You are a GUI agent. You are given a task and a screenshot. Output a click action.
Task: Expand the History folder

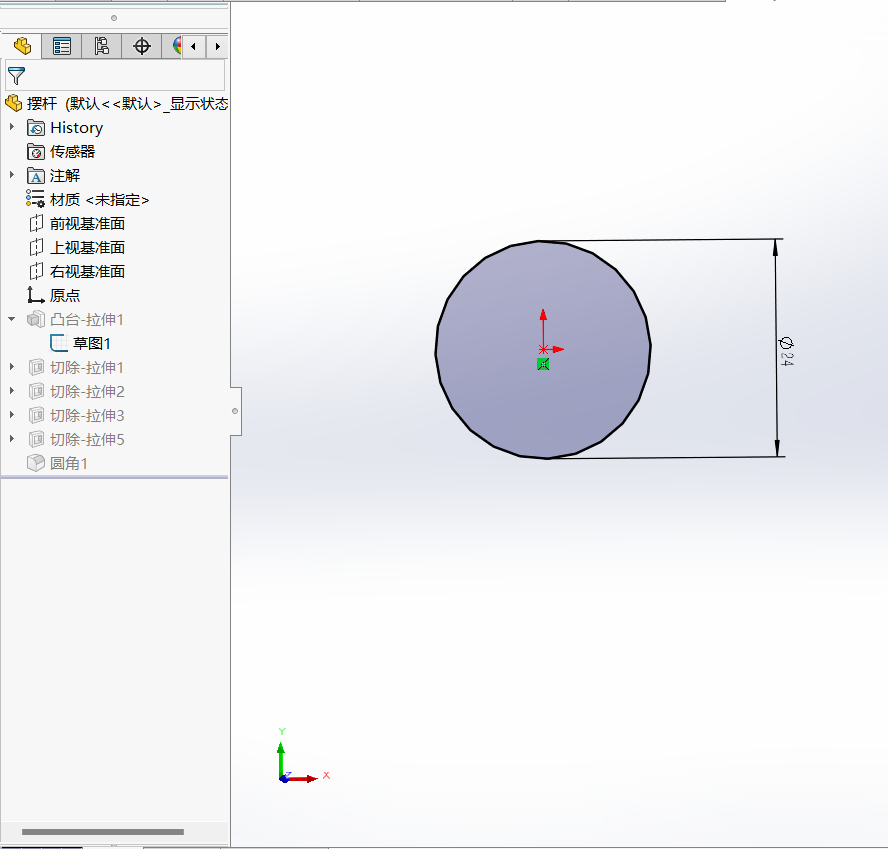tap(12, 127)
